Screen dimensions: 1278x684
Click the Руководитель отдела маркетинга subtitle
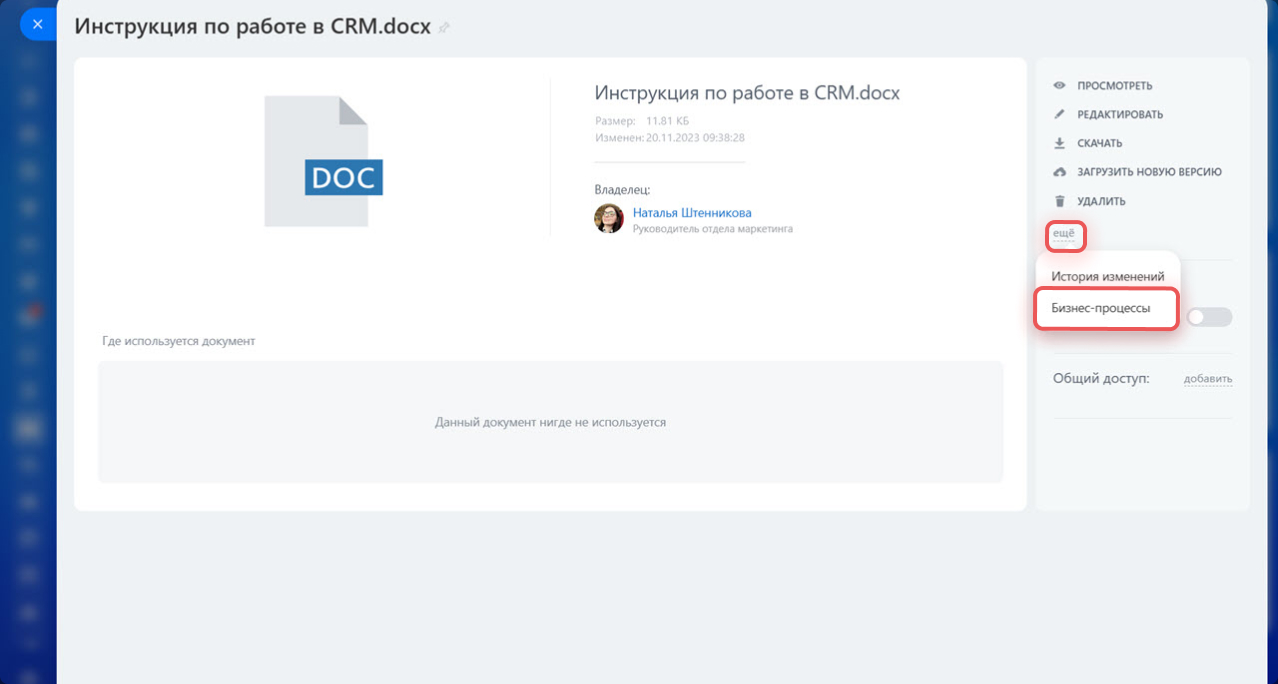click(713, 229)
